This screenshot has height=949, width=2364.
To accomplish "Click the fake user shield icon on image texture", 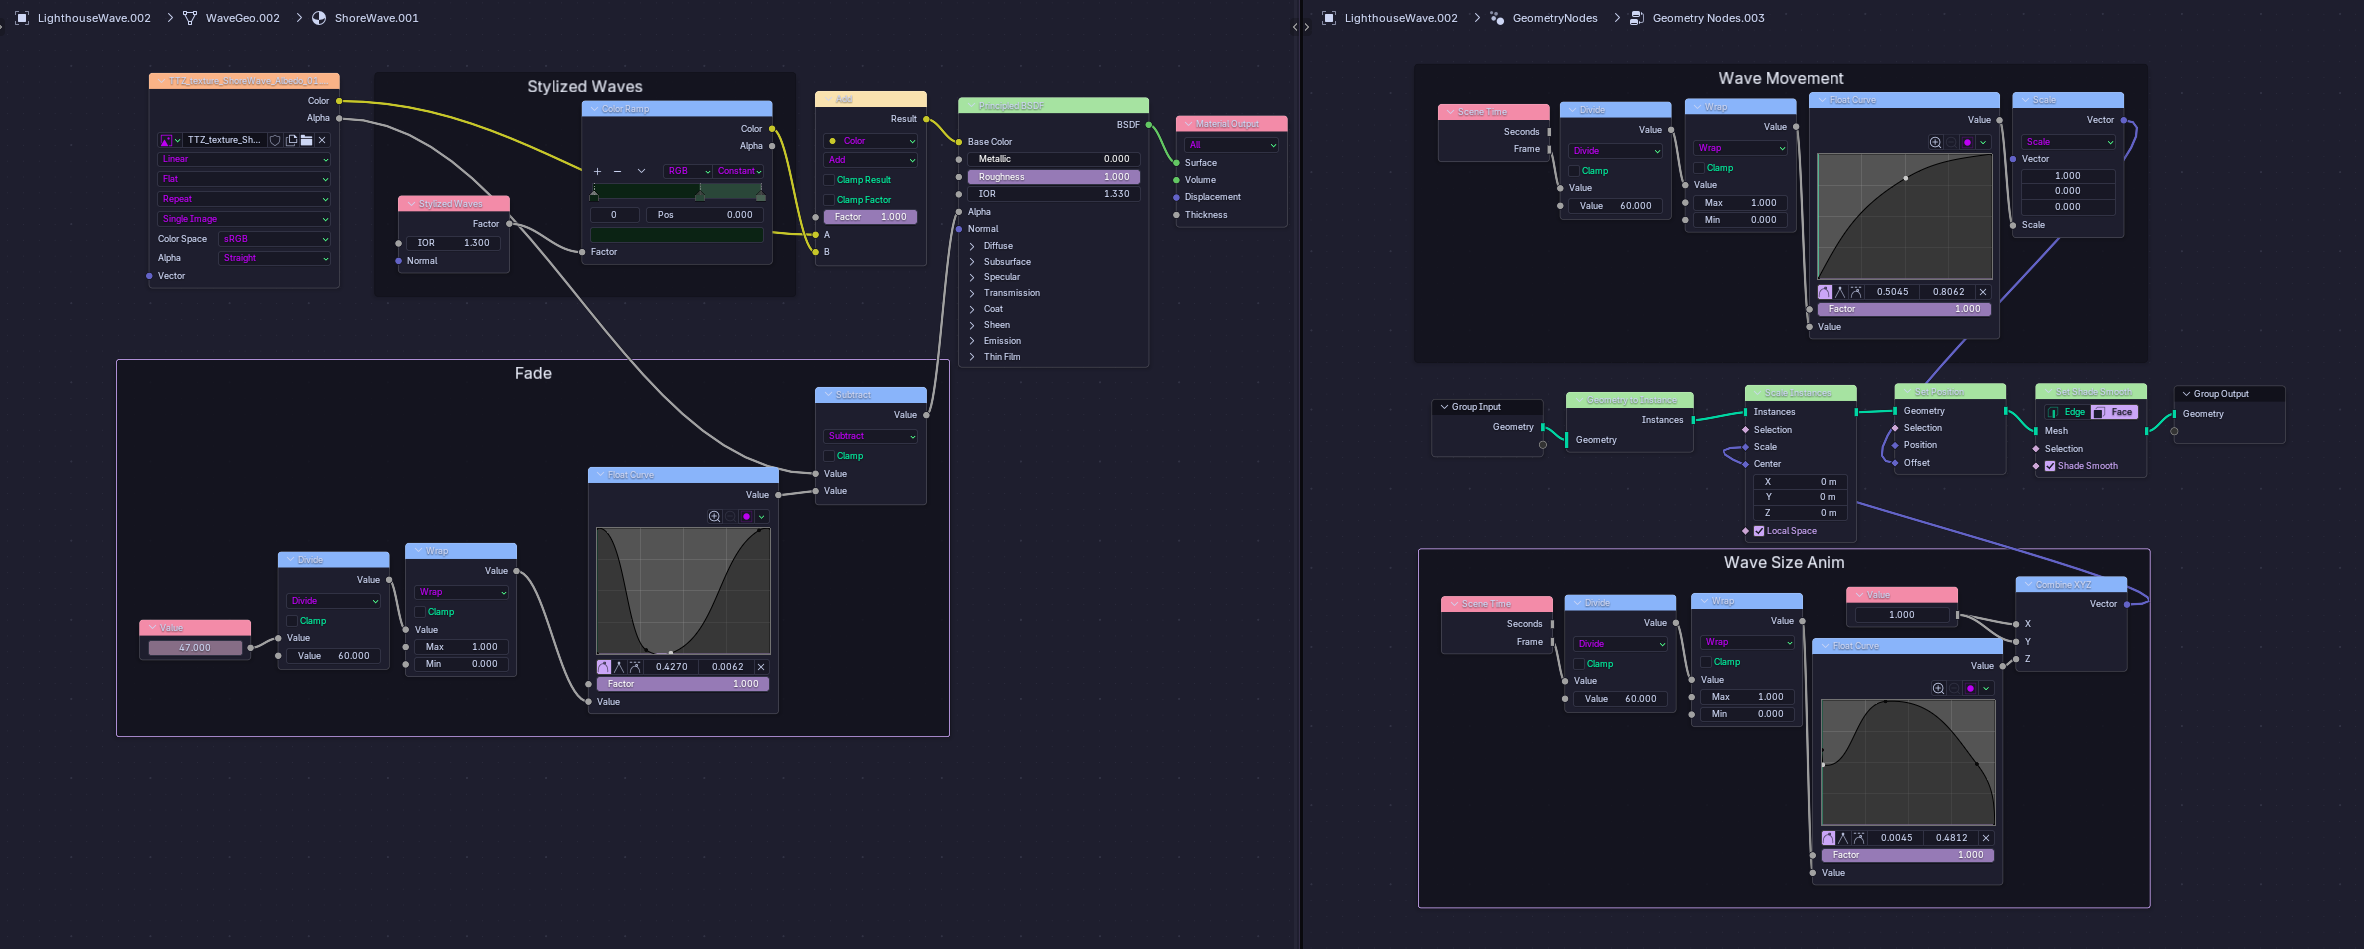I will [275, 140].
